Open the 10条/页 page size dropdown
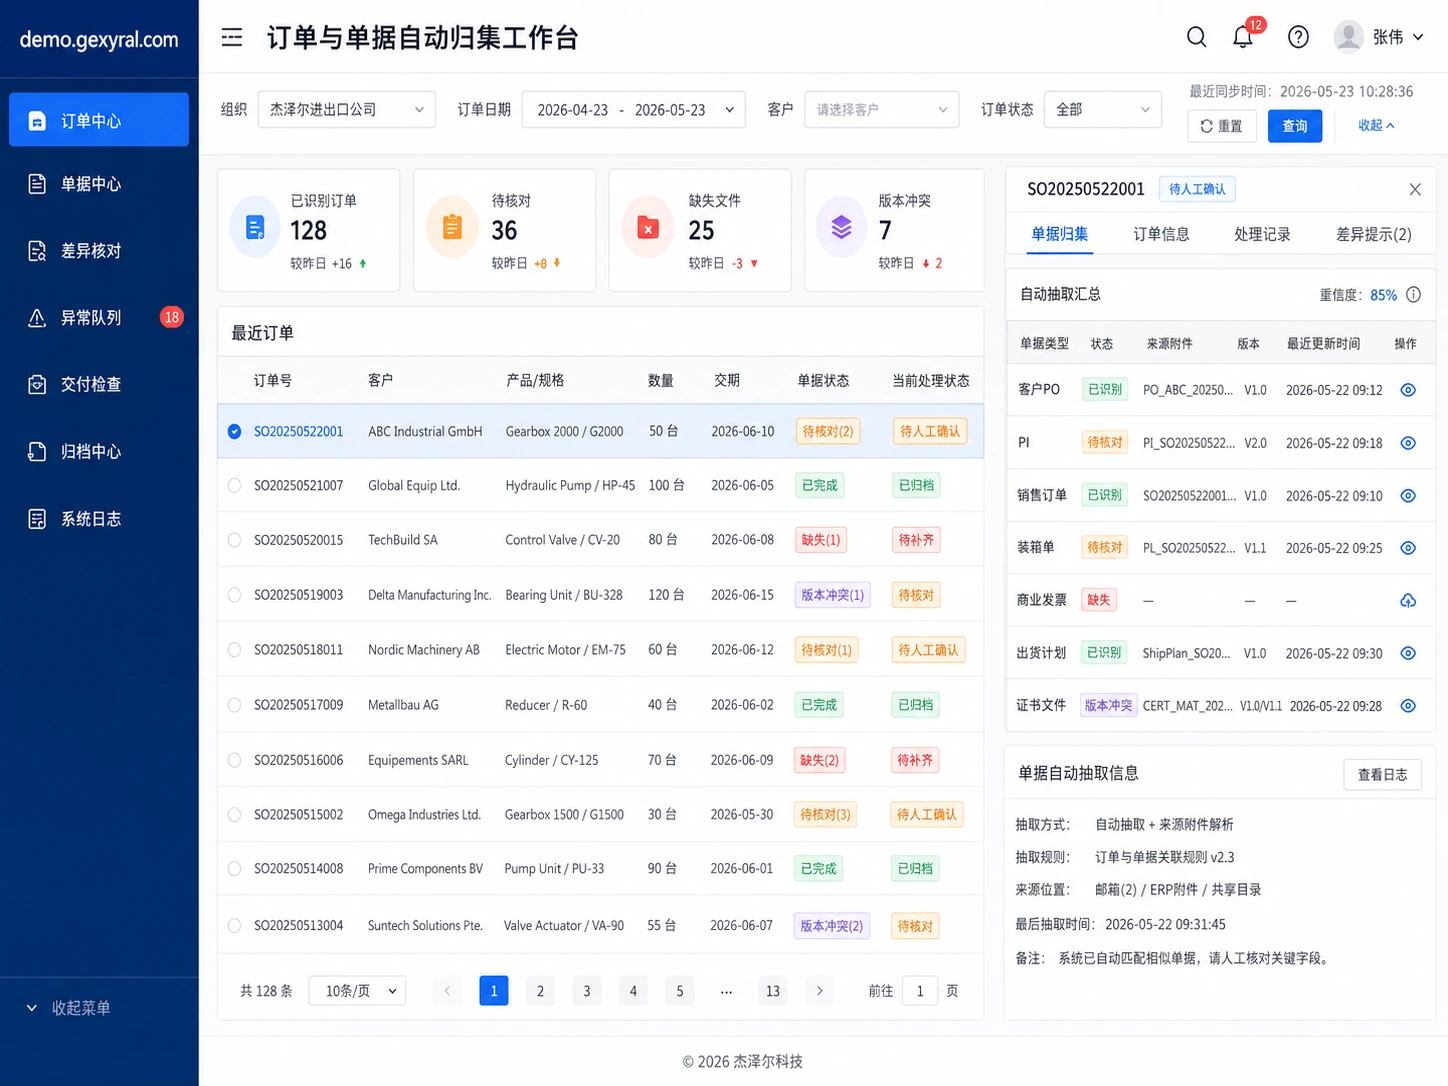 357,991
